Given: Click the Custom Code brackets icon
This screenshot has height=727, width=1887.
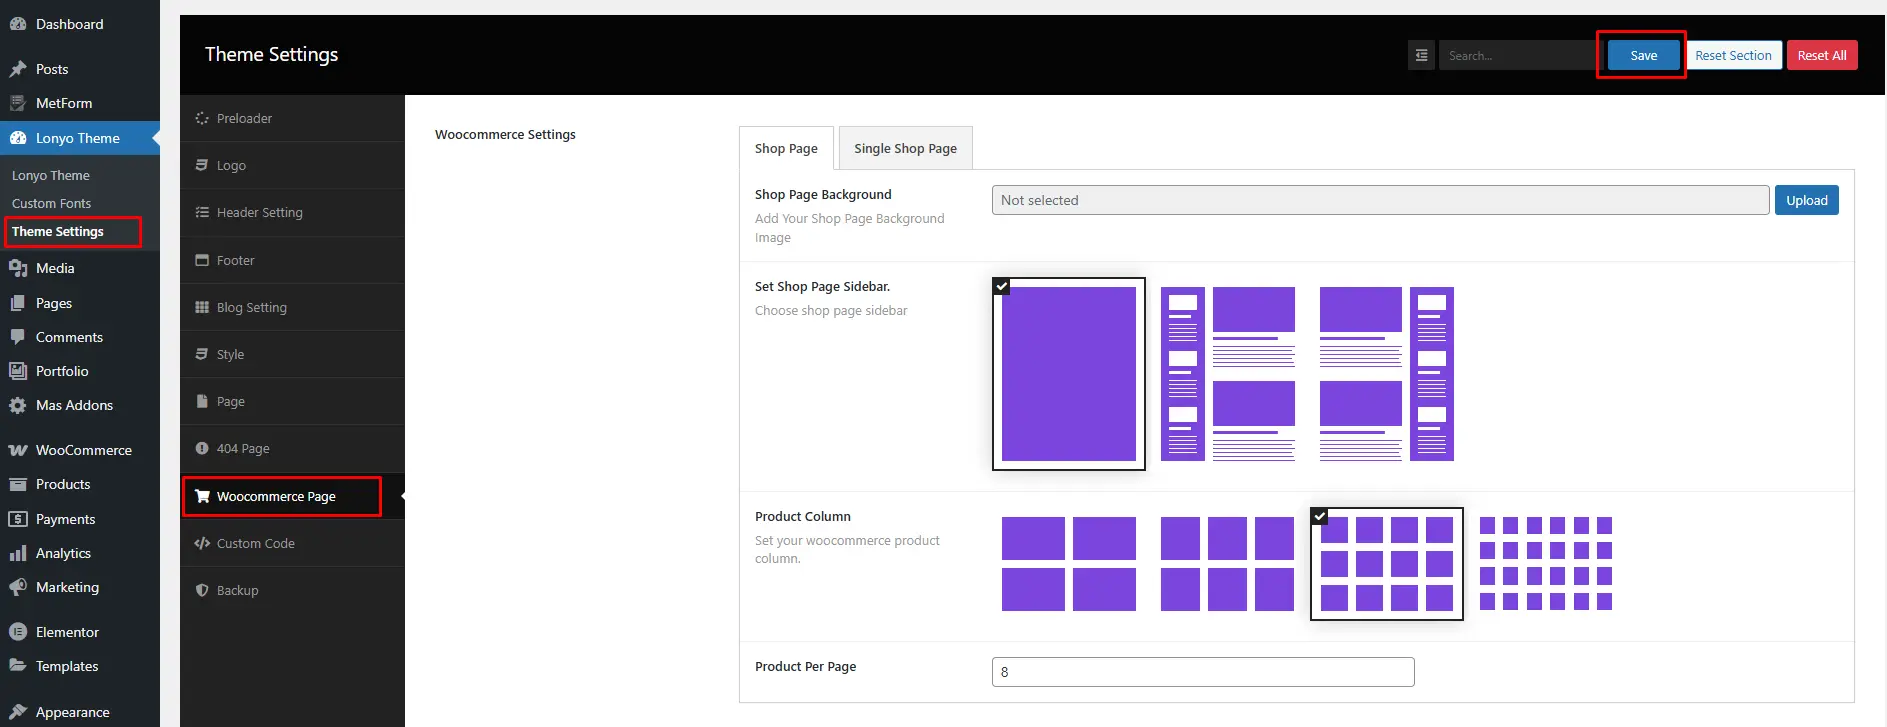Looking at the screenshot, I should tap(202, 543).
